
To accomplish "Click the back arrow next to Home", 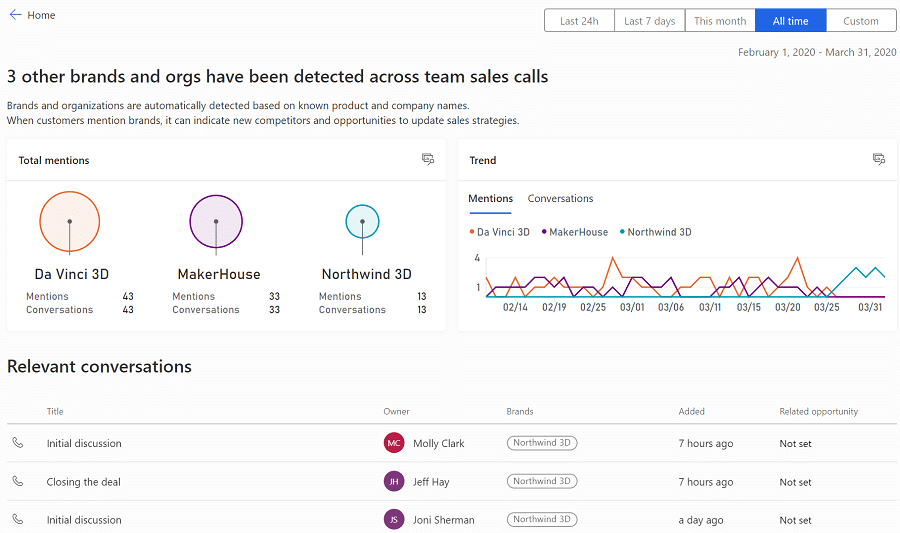I will (15, 15).
